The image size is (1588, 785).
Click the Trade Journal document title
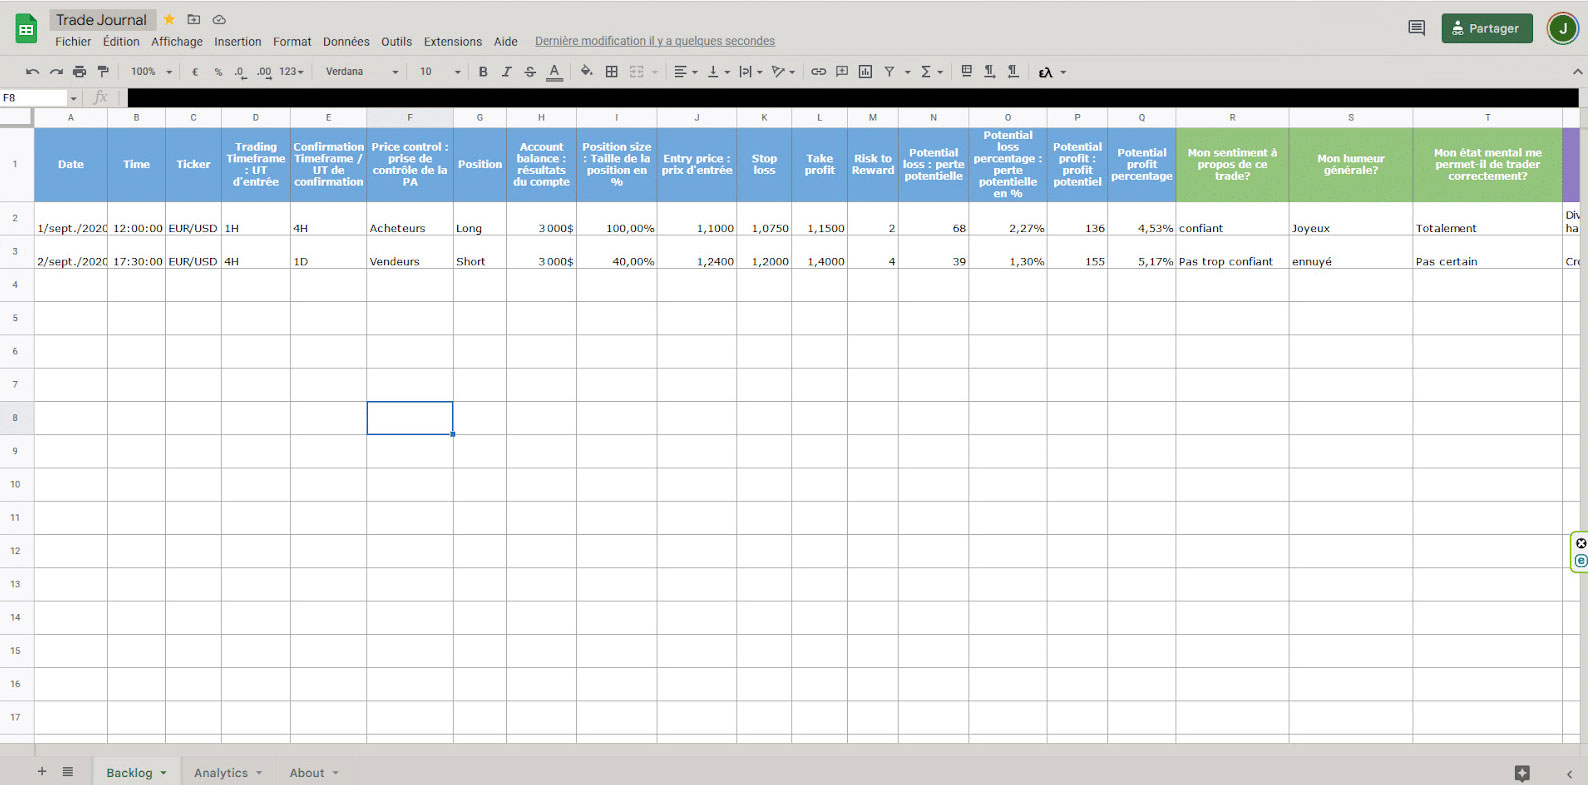click(x=101, y=20)
